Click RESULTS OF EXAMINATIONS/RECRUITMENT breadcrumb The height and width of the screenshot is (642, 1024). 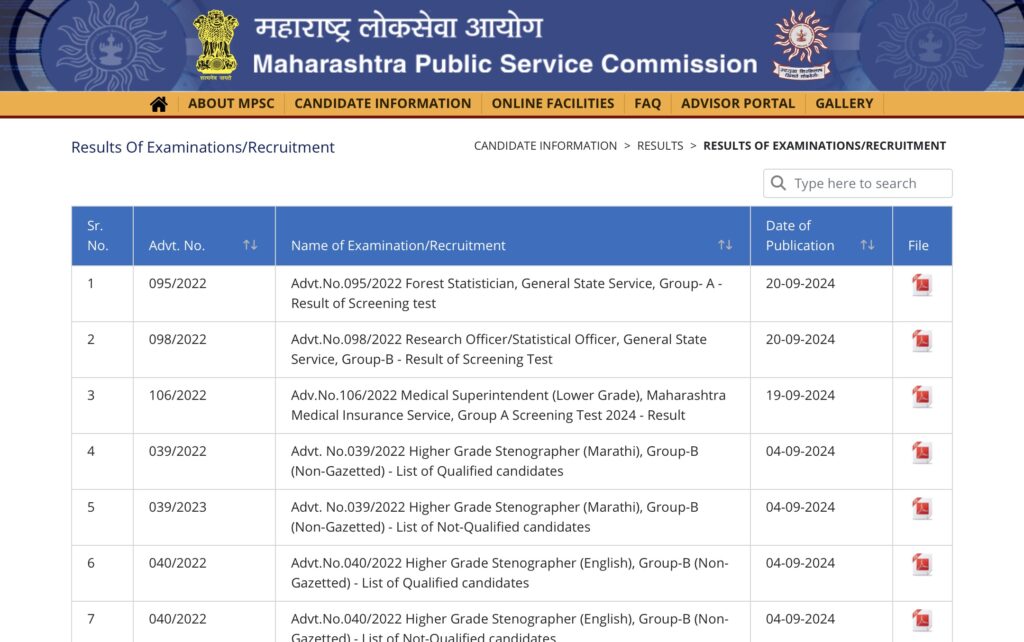click(x=824, y=146)
